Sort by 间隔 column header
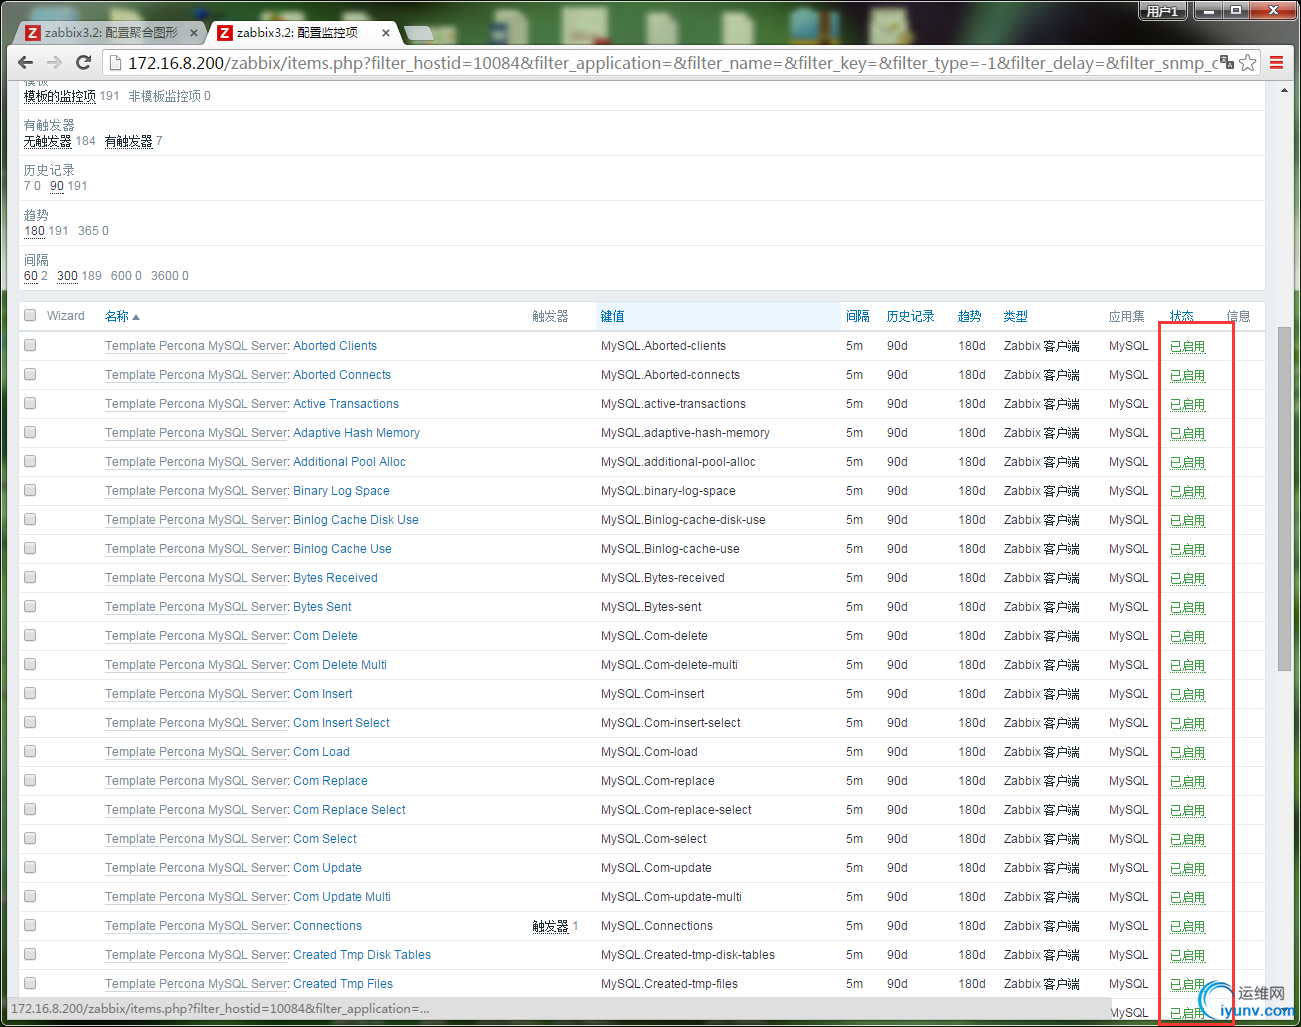 click(857, 316)
